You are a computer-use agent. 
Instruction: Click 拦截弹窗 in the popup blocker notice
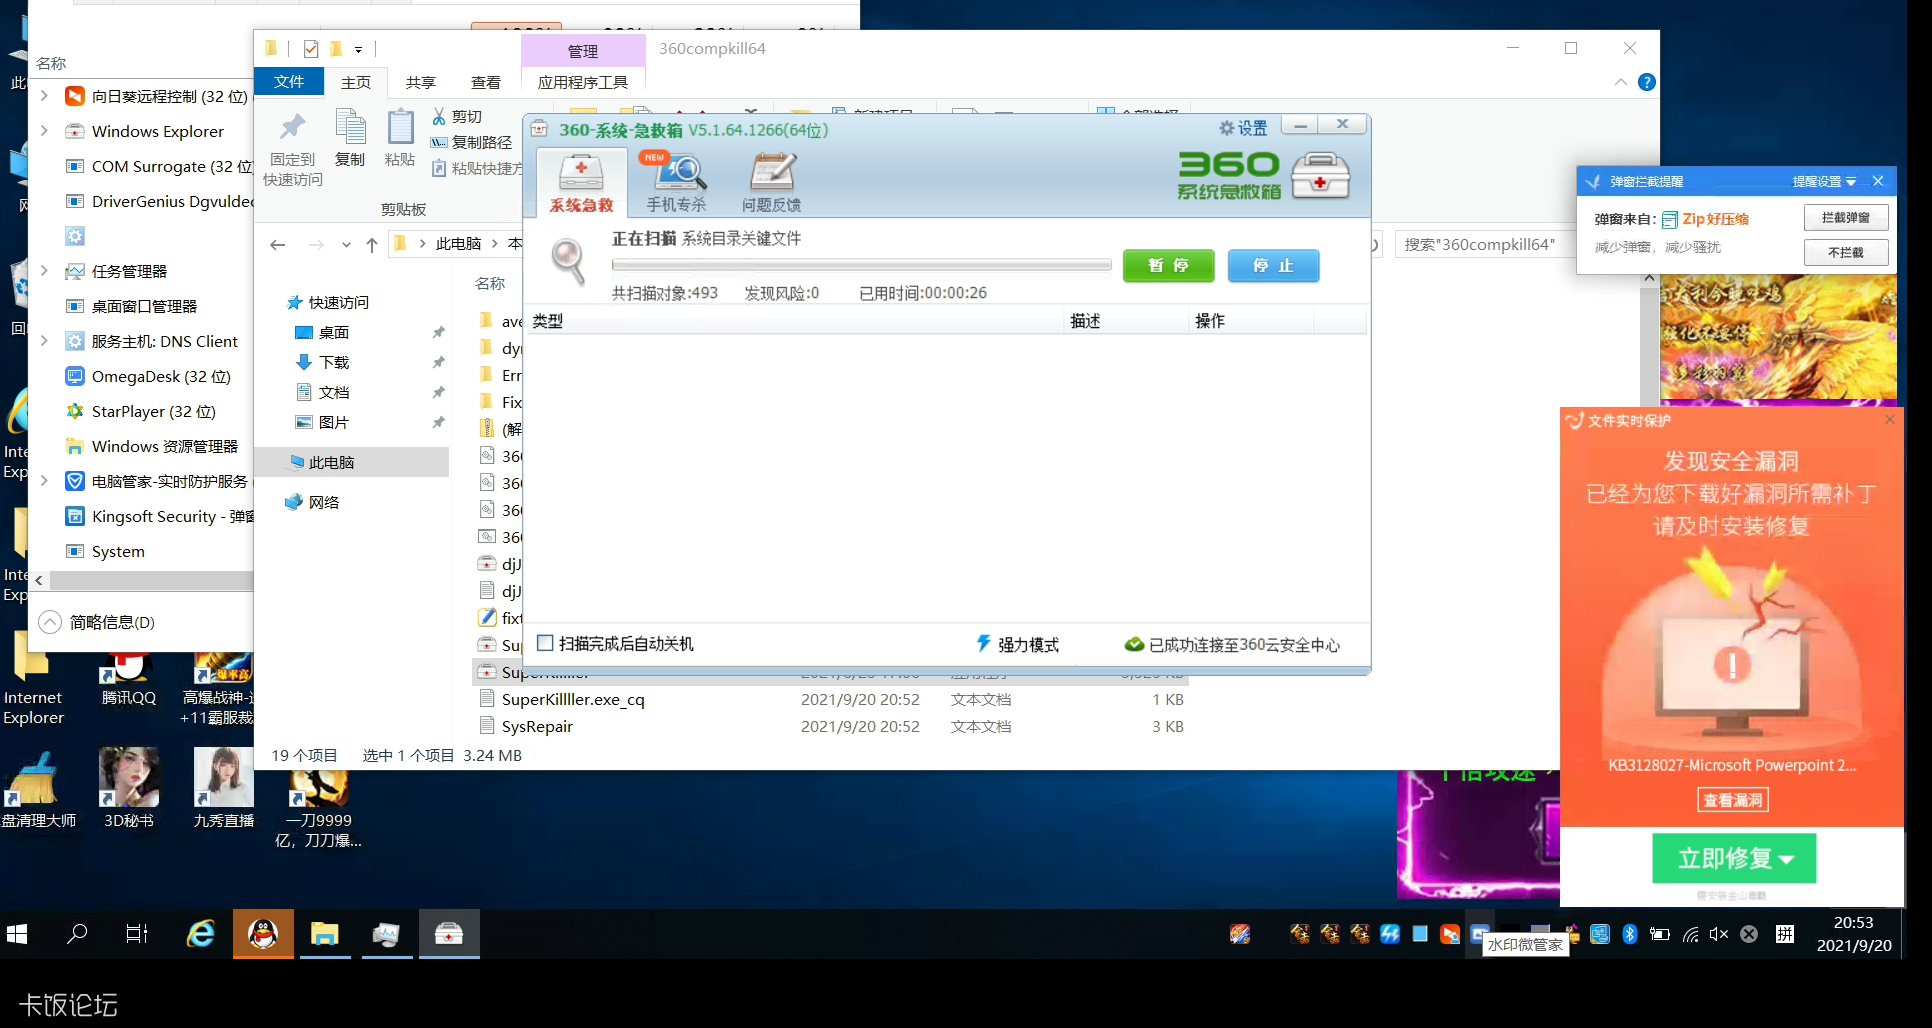1845,217
